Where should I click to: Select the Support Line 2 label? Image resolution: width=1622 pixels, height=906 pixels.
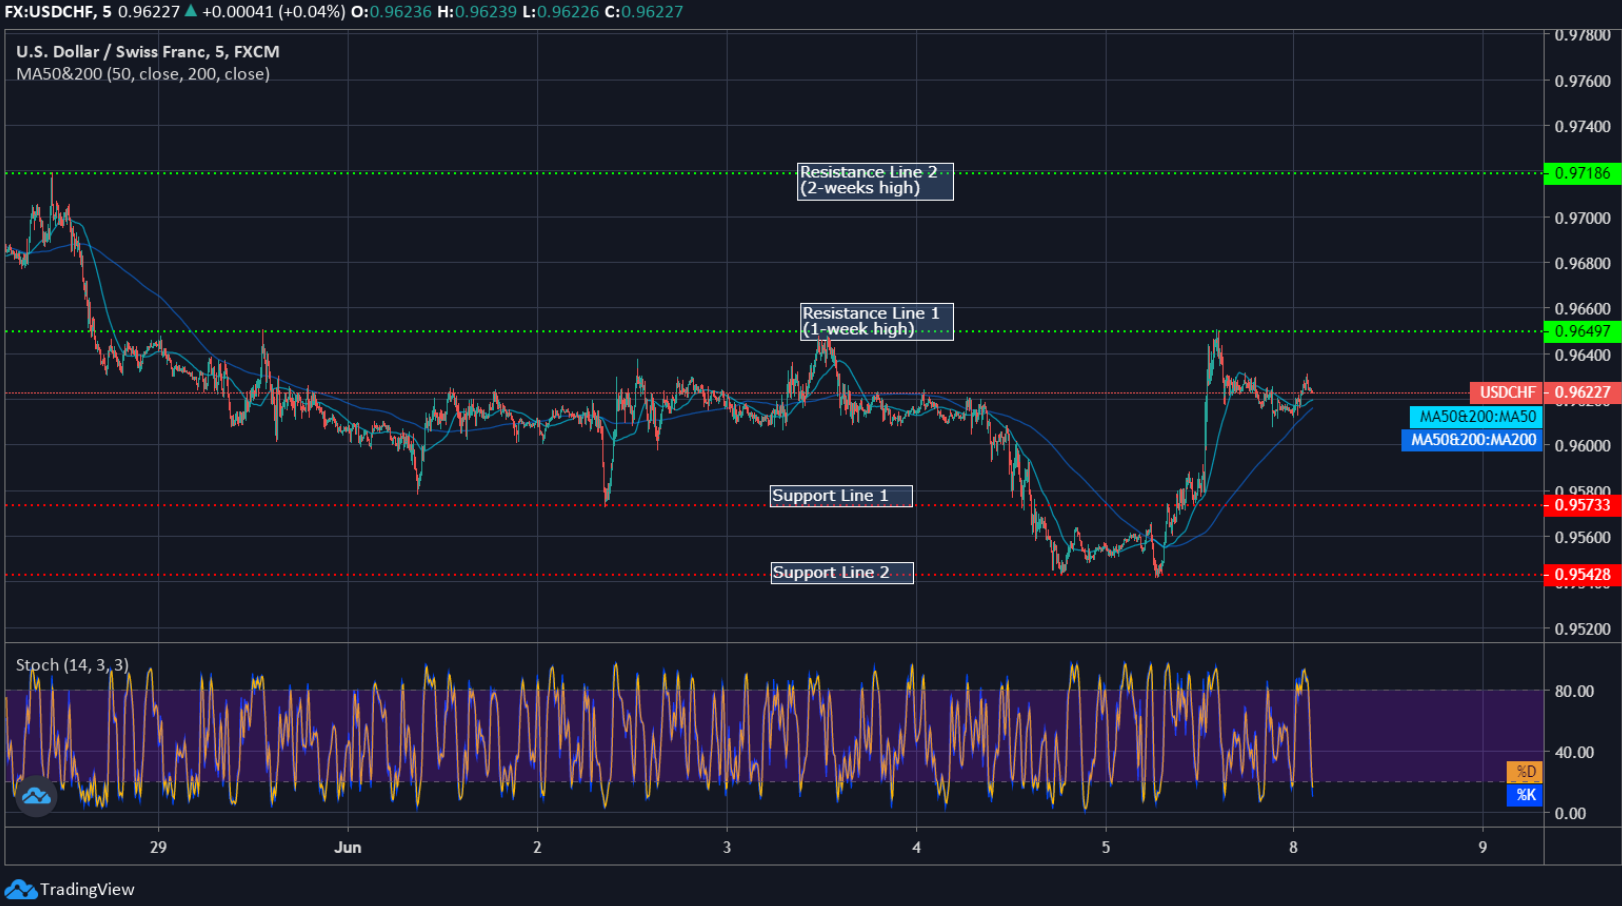click(x=841, y=572)
